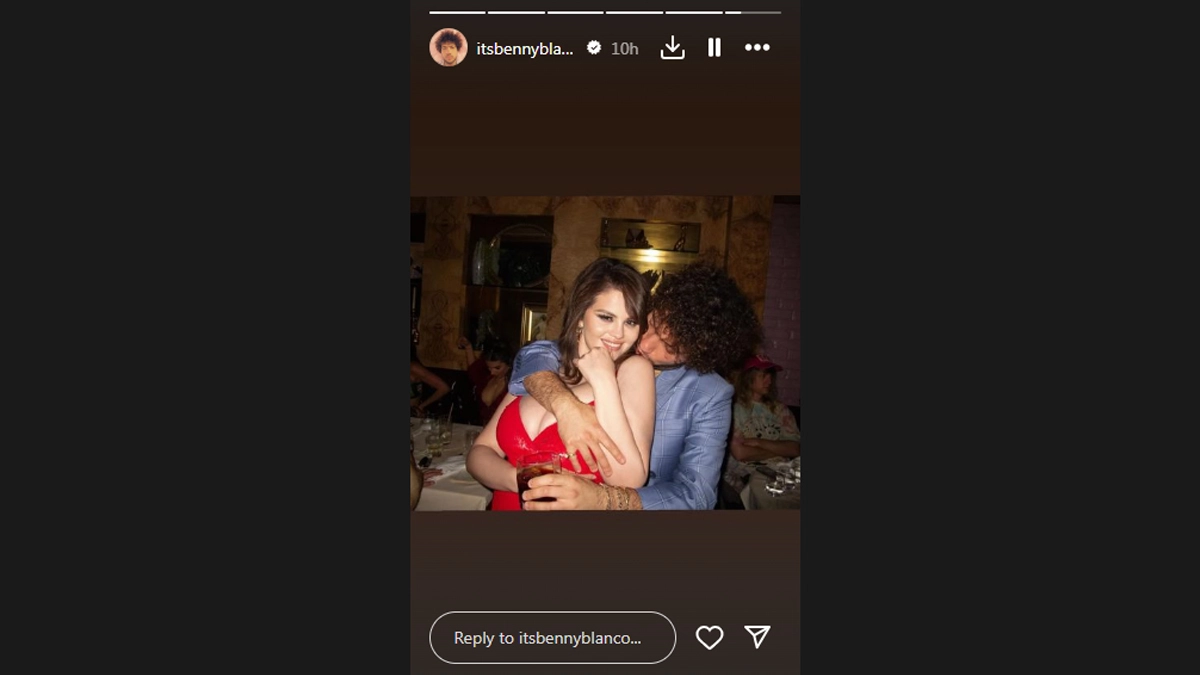Image resolution: width=1200 pixels, height=675 pixels.
Task: Click the 10h timestamp label
Action: pyautogui.click(x=625, y=48)
